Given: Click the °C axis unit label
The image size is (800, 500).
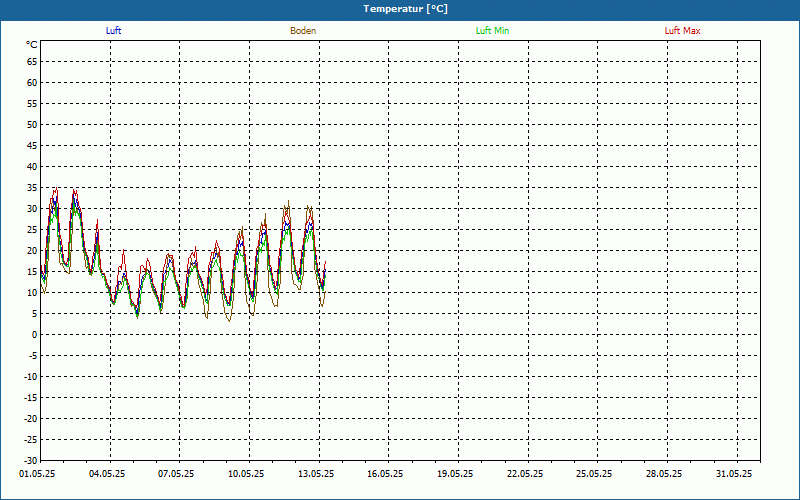Looking at the screenshot, I should (32, 45).
